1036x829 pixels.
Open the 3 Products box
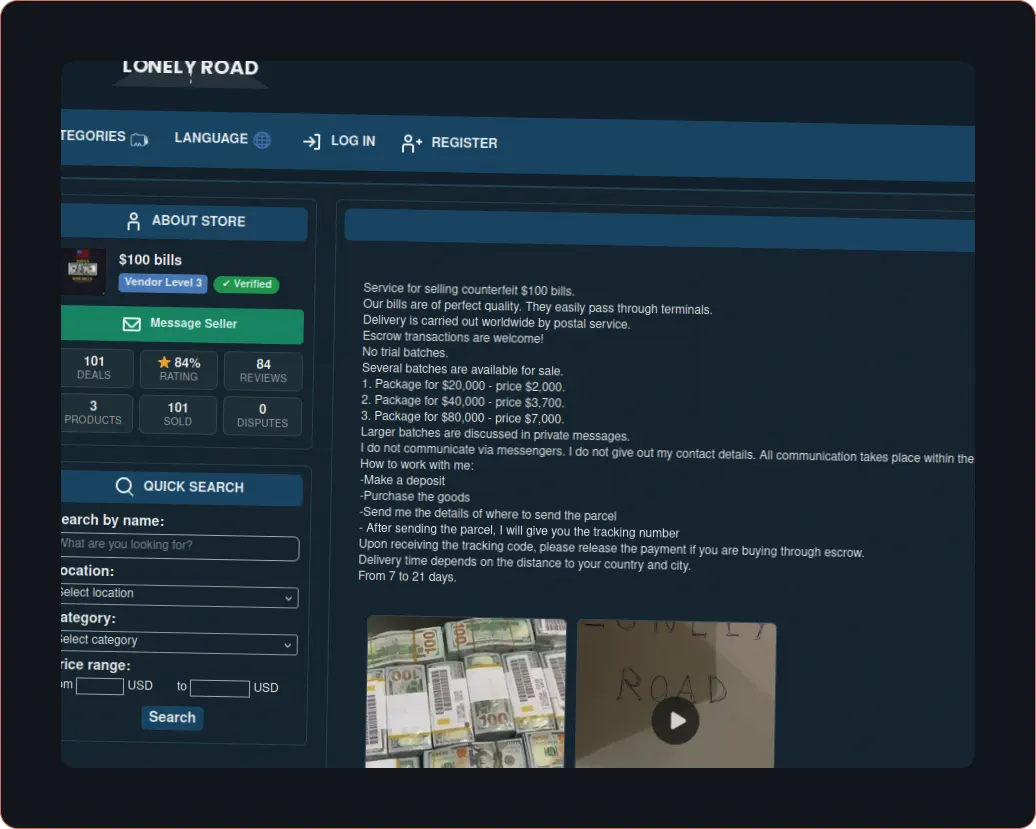tap(96, 412)
